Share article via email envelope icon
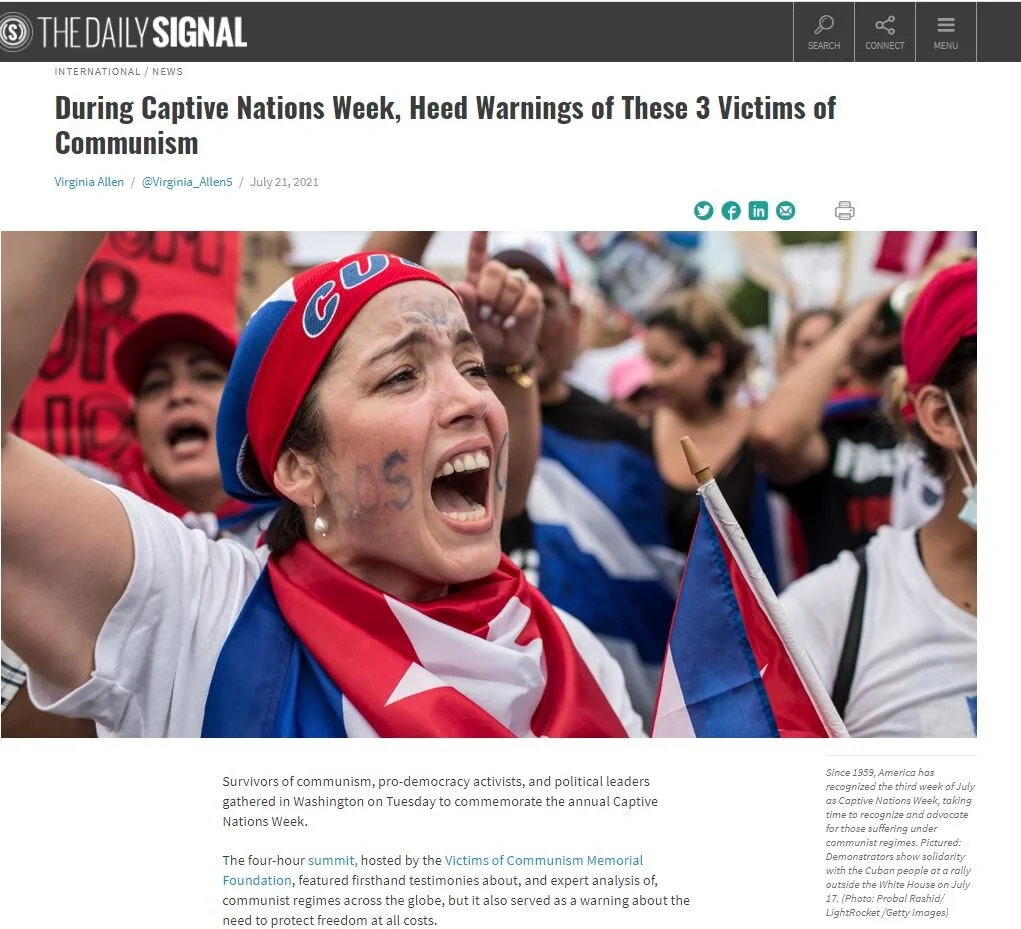The image size is (1021, 929). tap(785, 211)
